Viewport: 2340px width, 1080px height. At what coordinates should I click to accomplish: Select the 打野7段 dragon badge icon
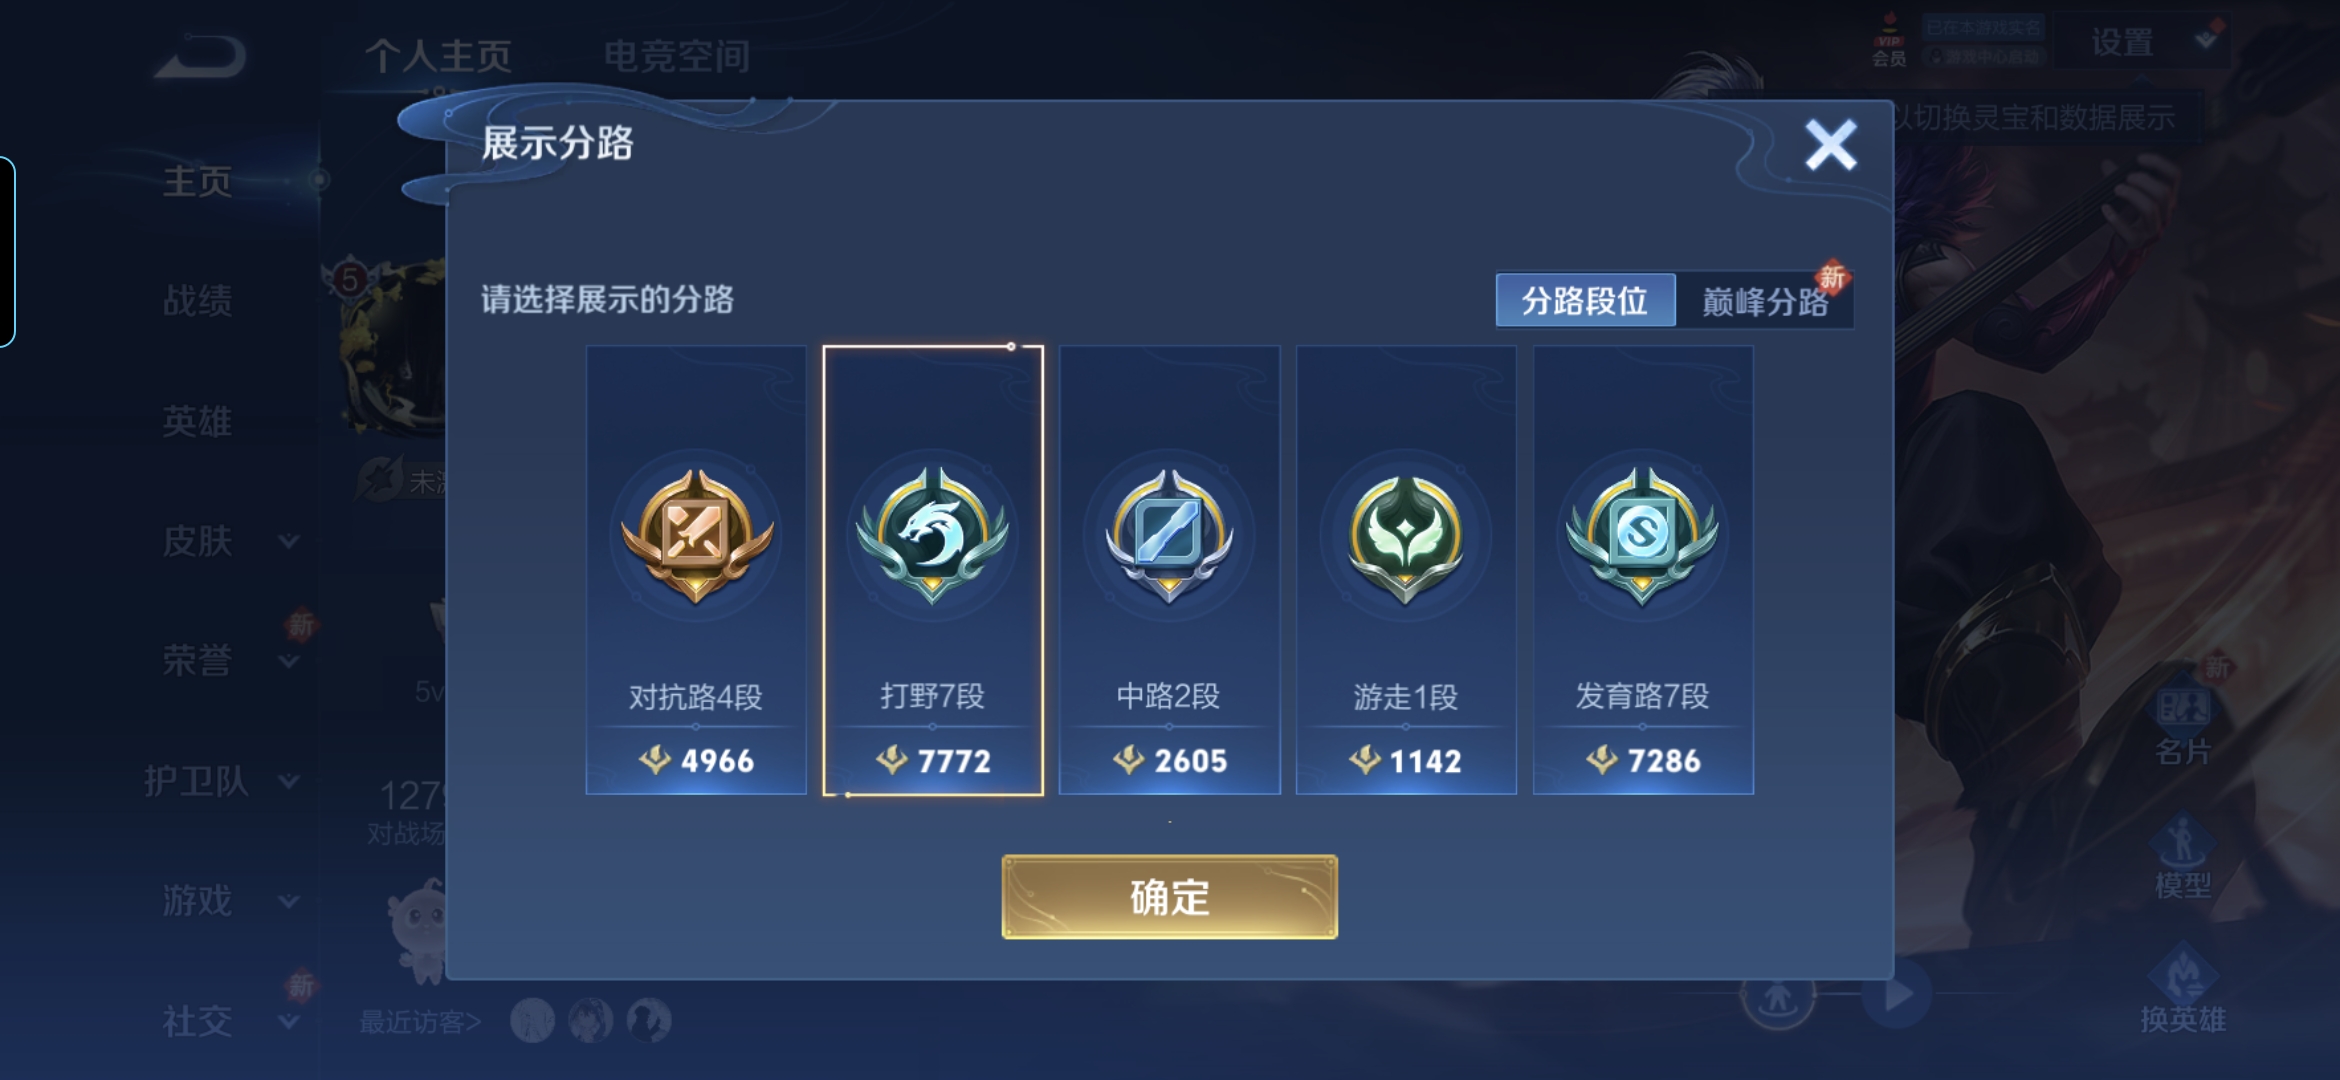(932, 535)
